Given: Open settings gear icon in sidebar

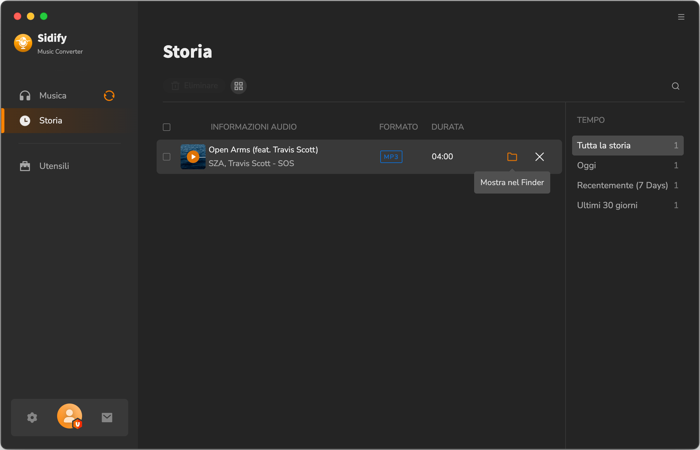Looking at the screenshot, I should [x=32, y=417].
